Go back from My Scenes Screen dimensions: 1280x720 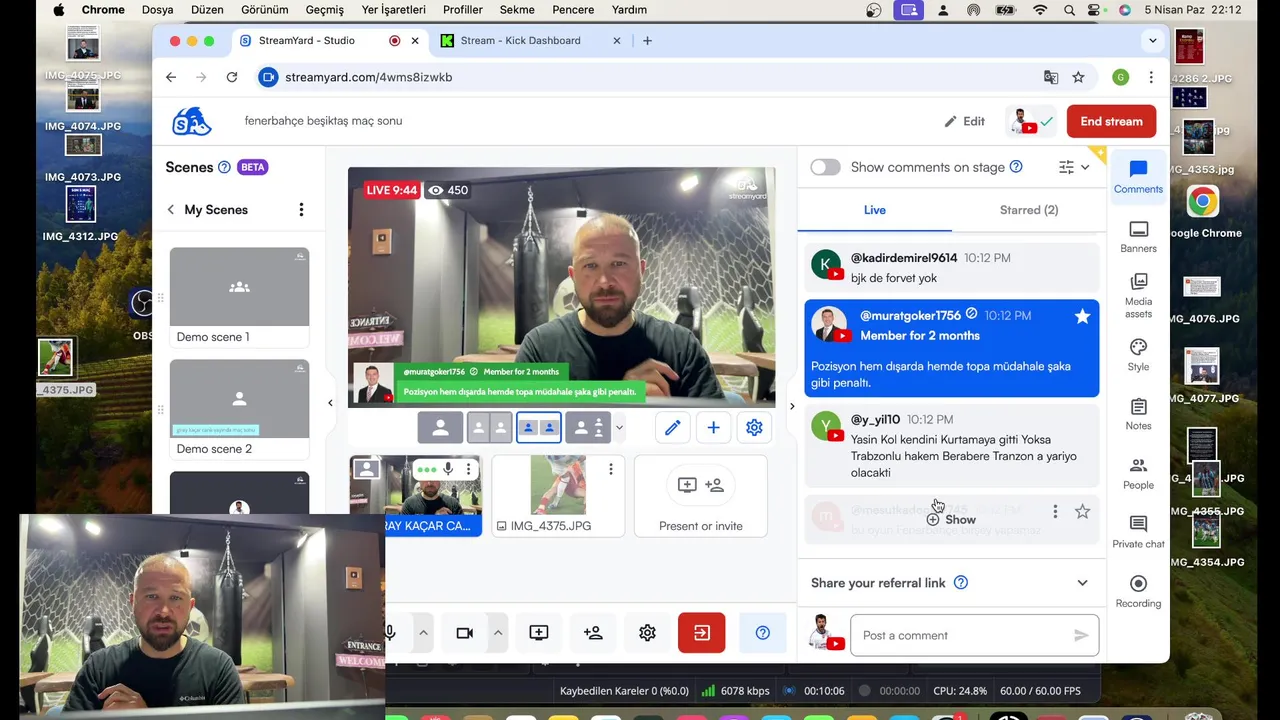pyautogui.click(x=171, y=209)
